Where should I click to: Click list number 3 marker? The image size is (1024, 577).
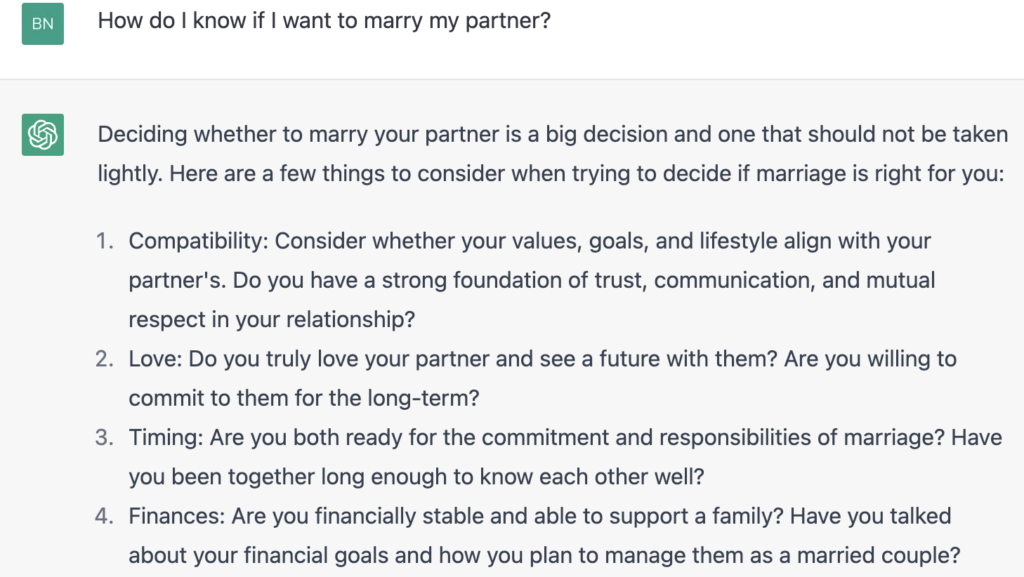(104, 437)
